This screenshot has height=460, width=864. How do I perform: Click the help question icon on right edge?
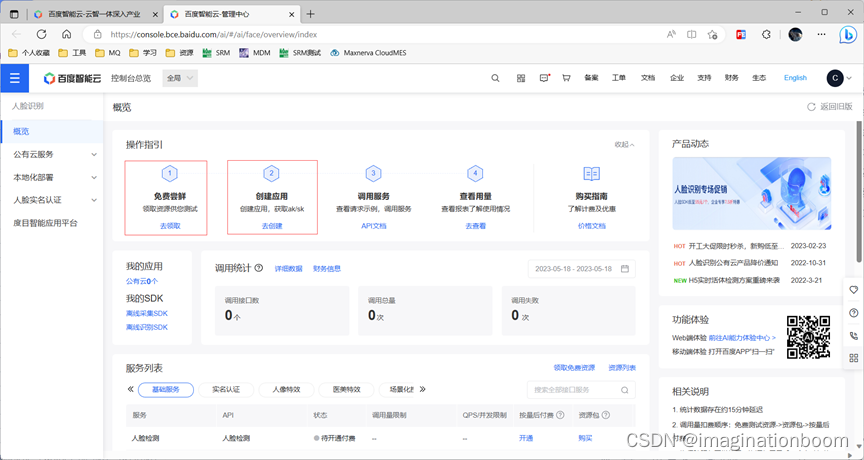pos(854,313)
